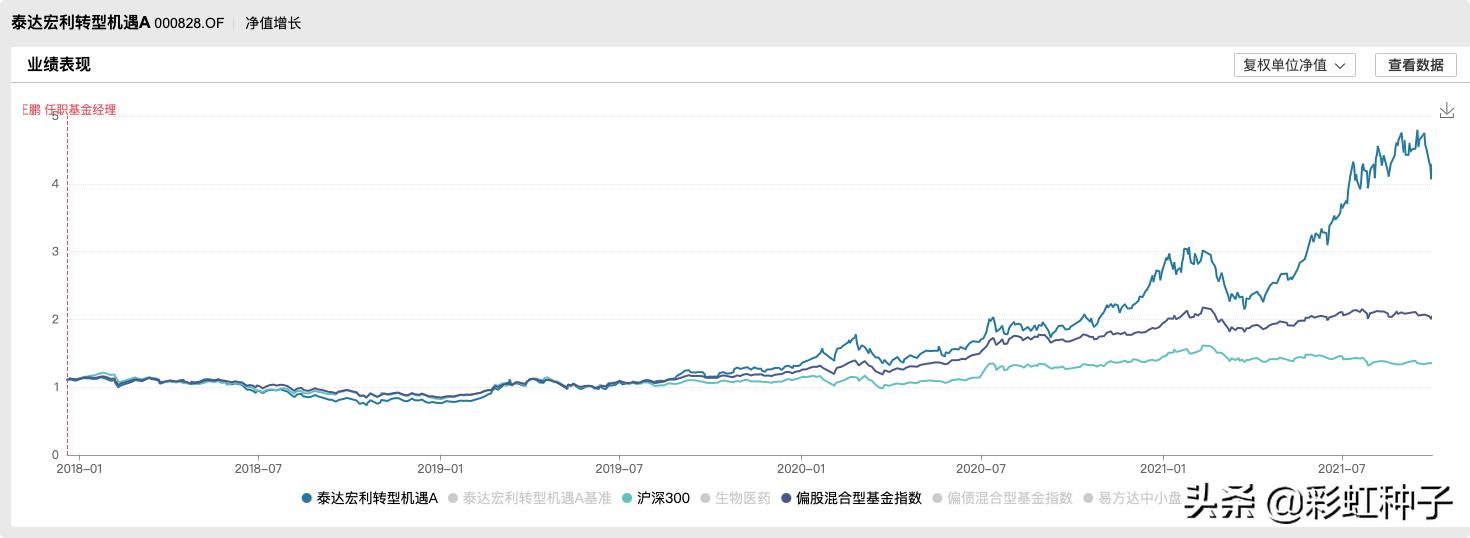Click the 任职基金经理 red marker label
The width and height of the screenshot is (1470, 538).
[x=70, y=110]
